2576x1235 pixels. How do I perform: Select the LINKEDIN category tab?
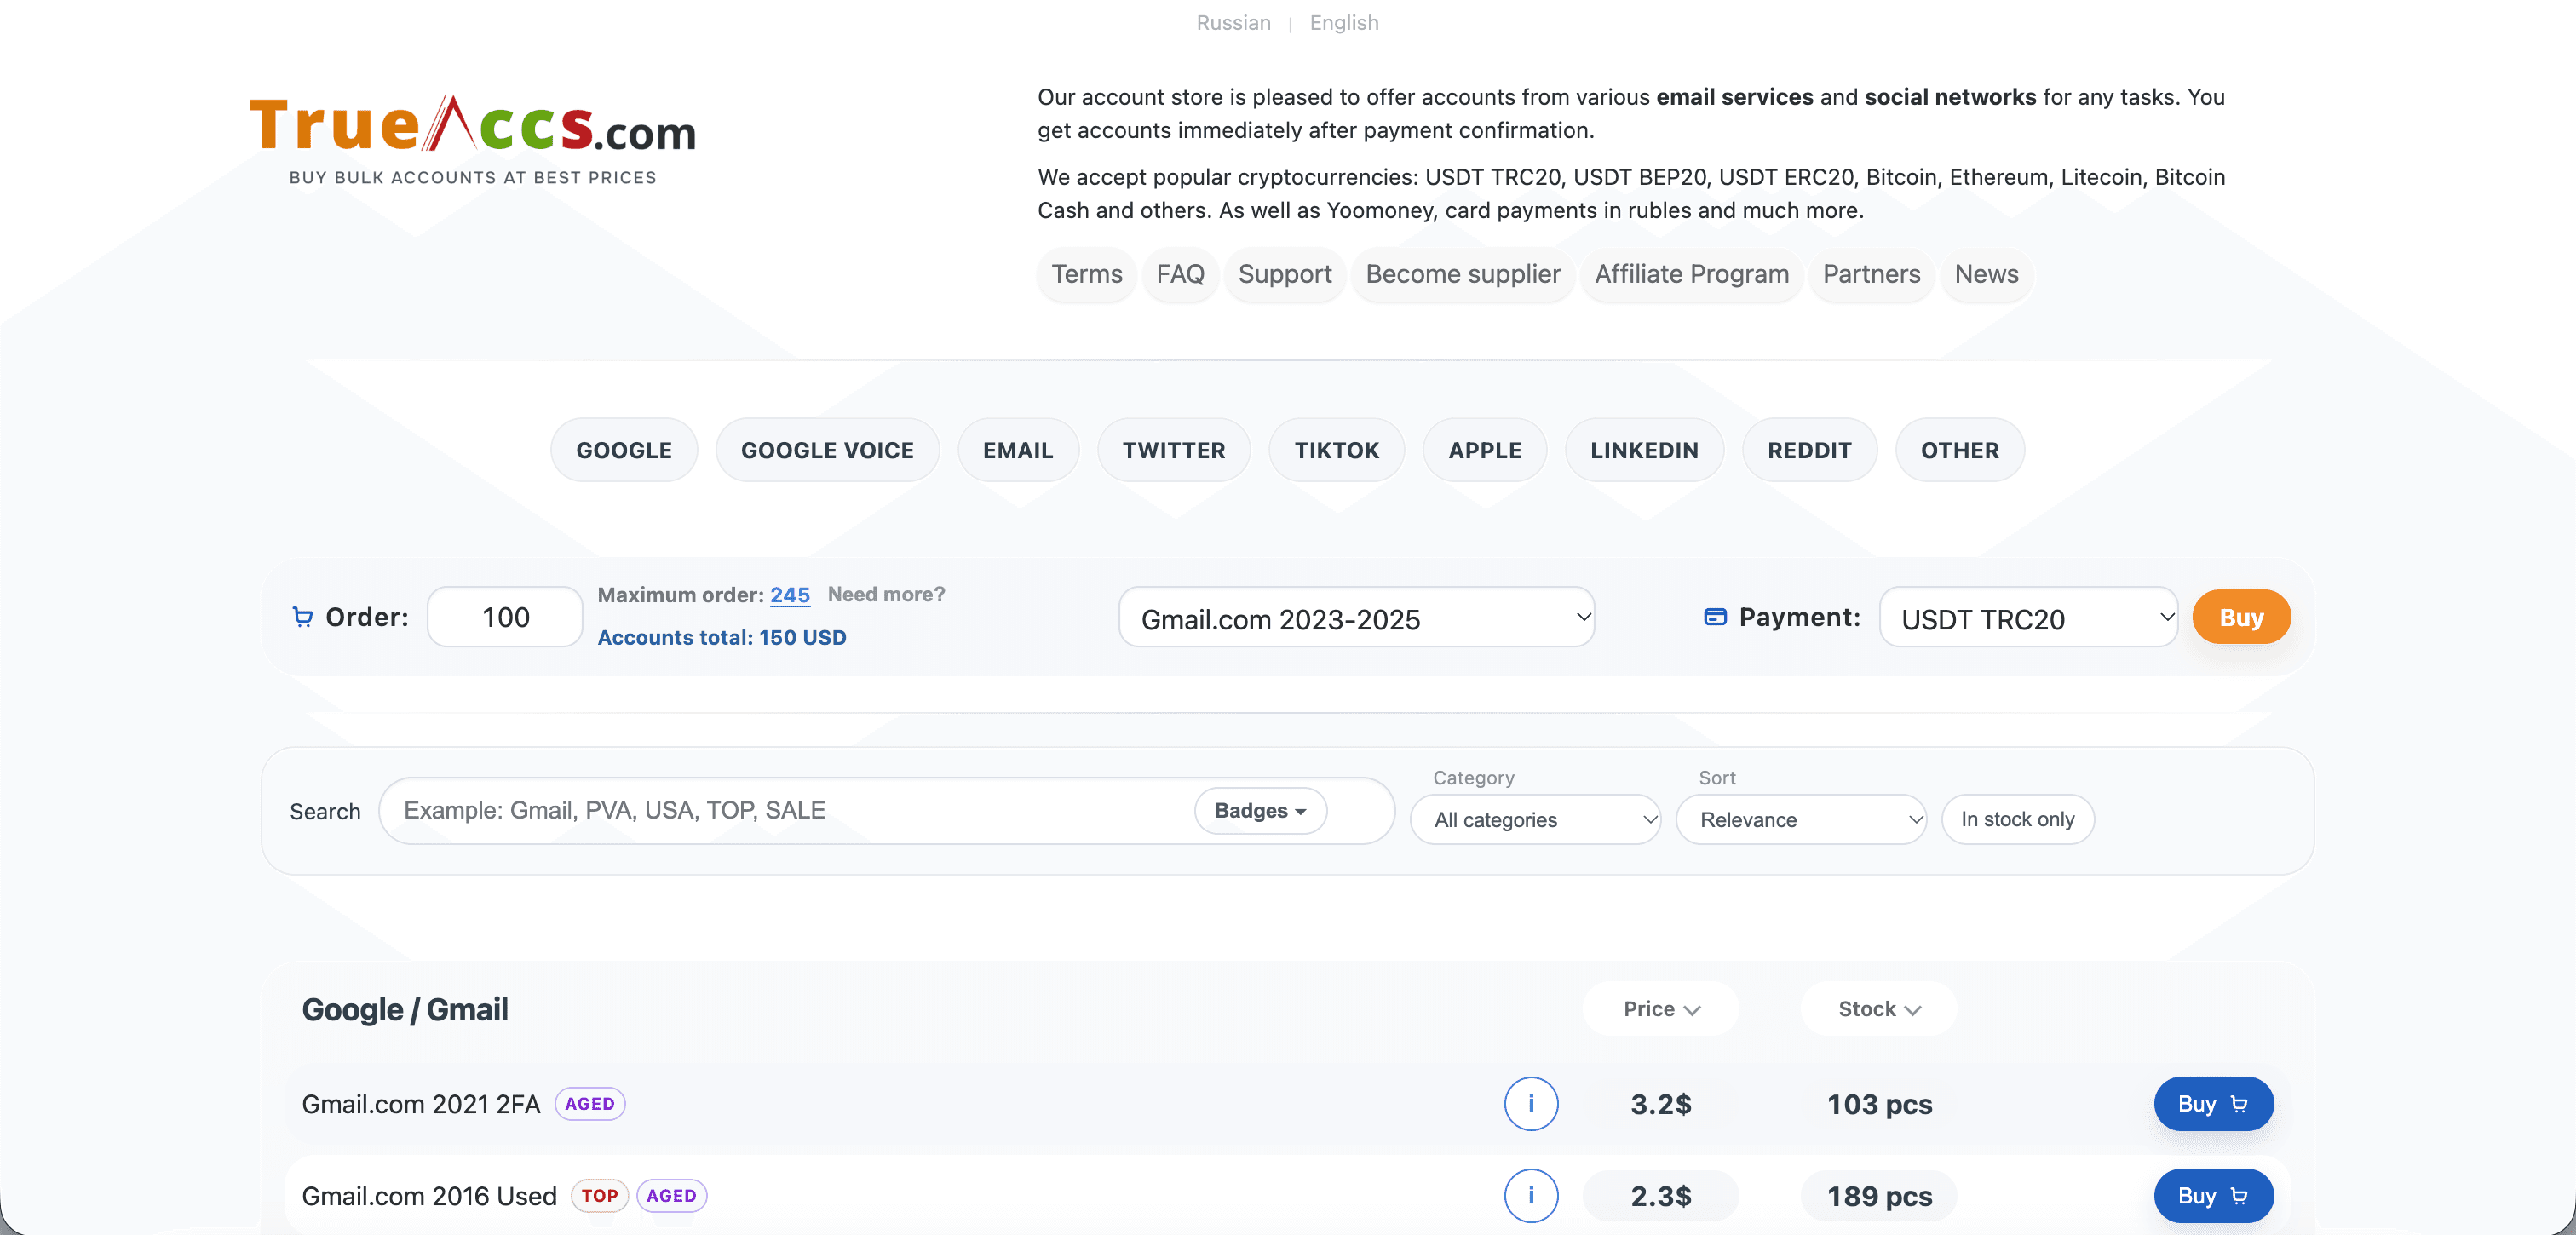[x=1644, y=449]
